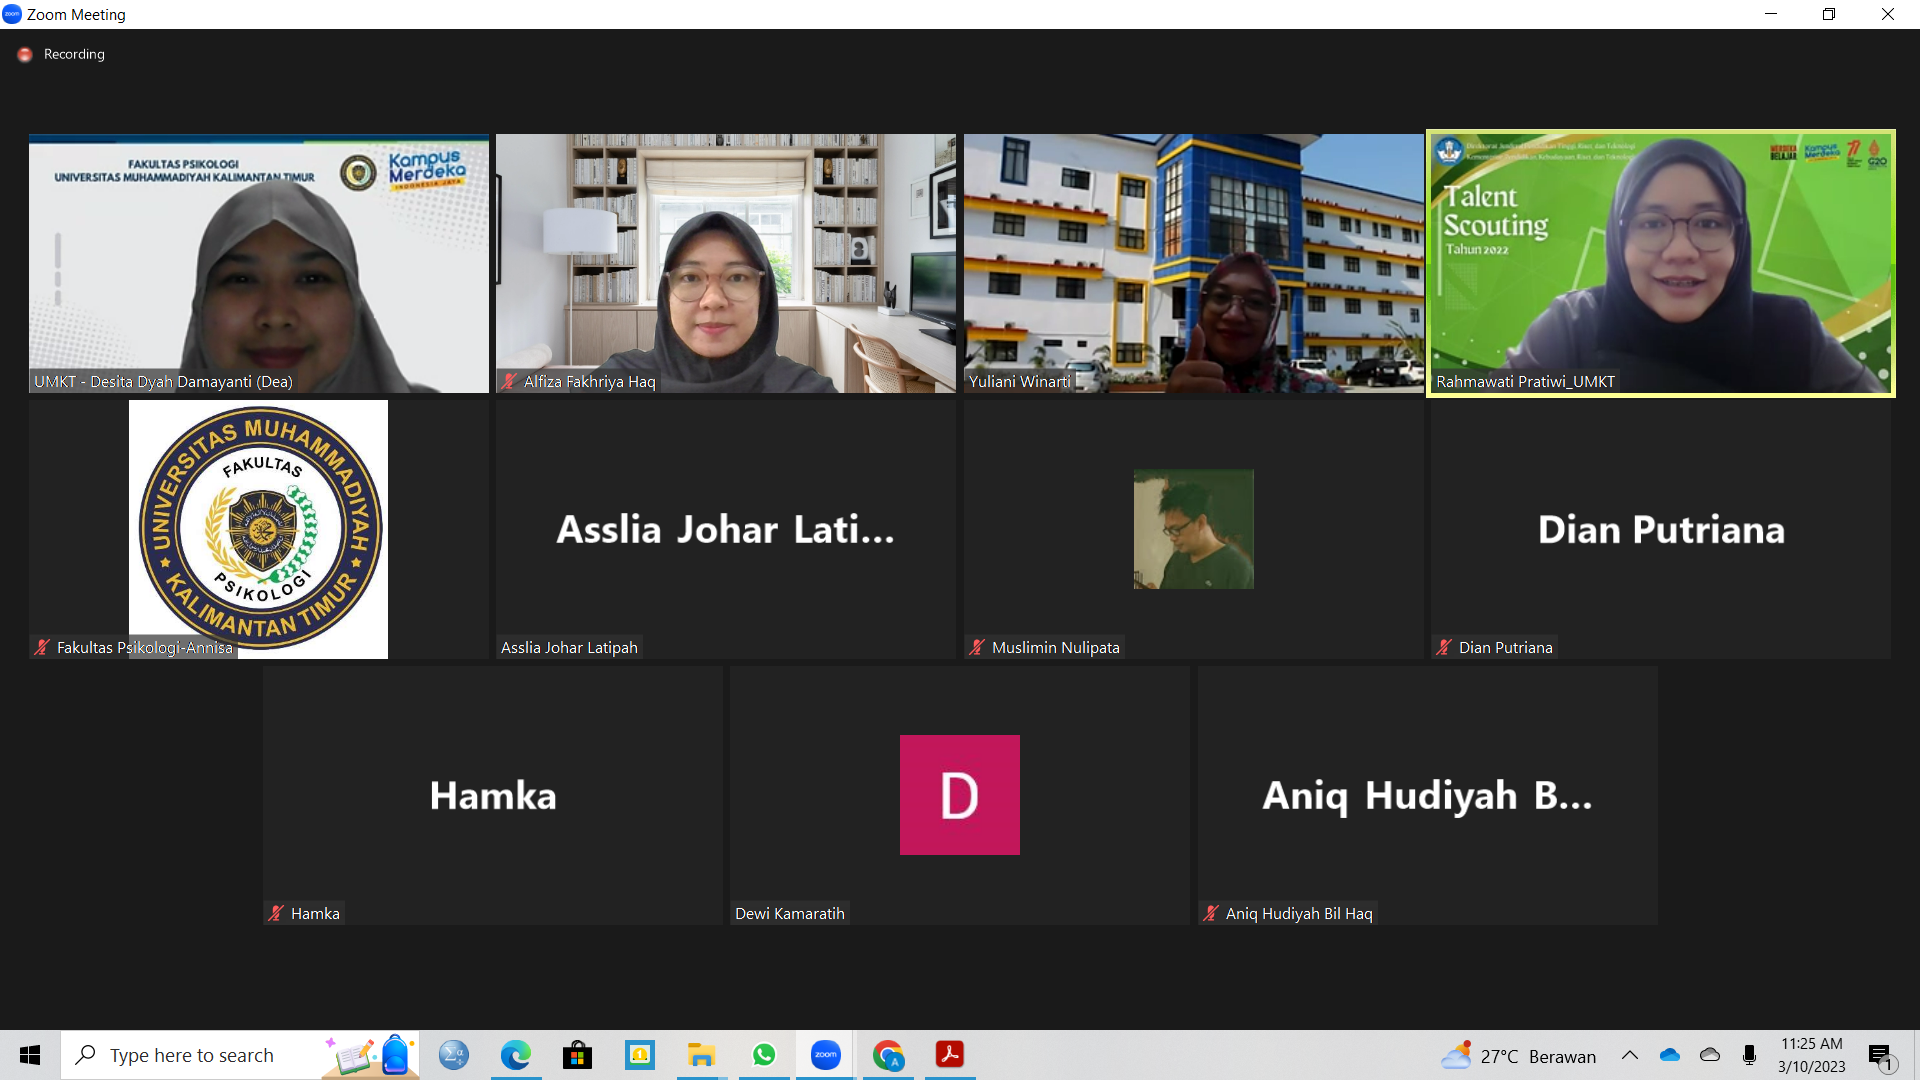This screenshot has height=1080, width=1920.
Task: Click muted mic icon beside Hamka name label
Action: tap(276, 913)
